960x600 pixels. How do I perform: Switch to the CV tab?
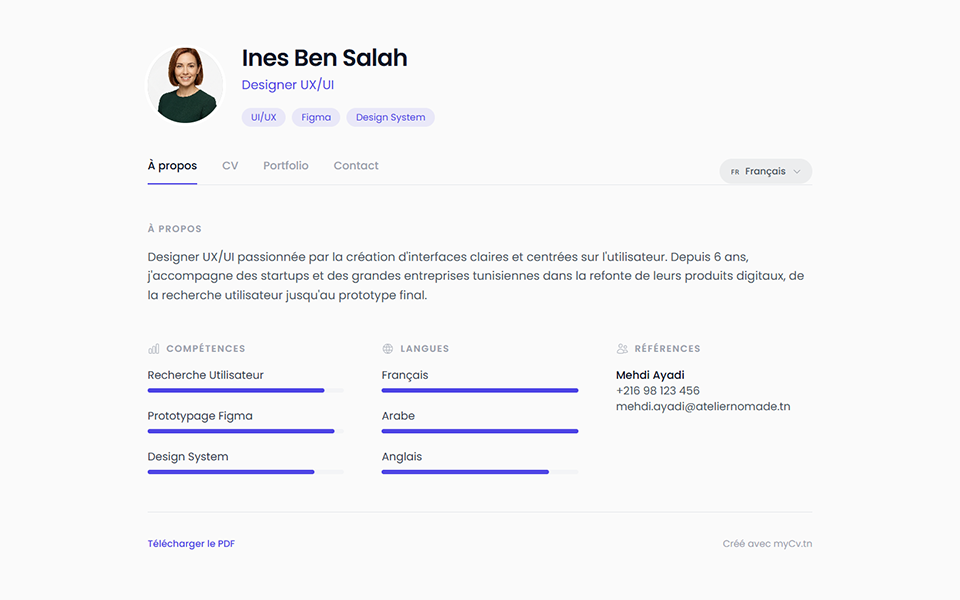point(230,165)
